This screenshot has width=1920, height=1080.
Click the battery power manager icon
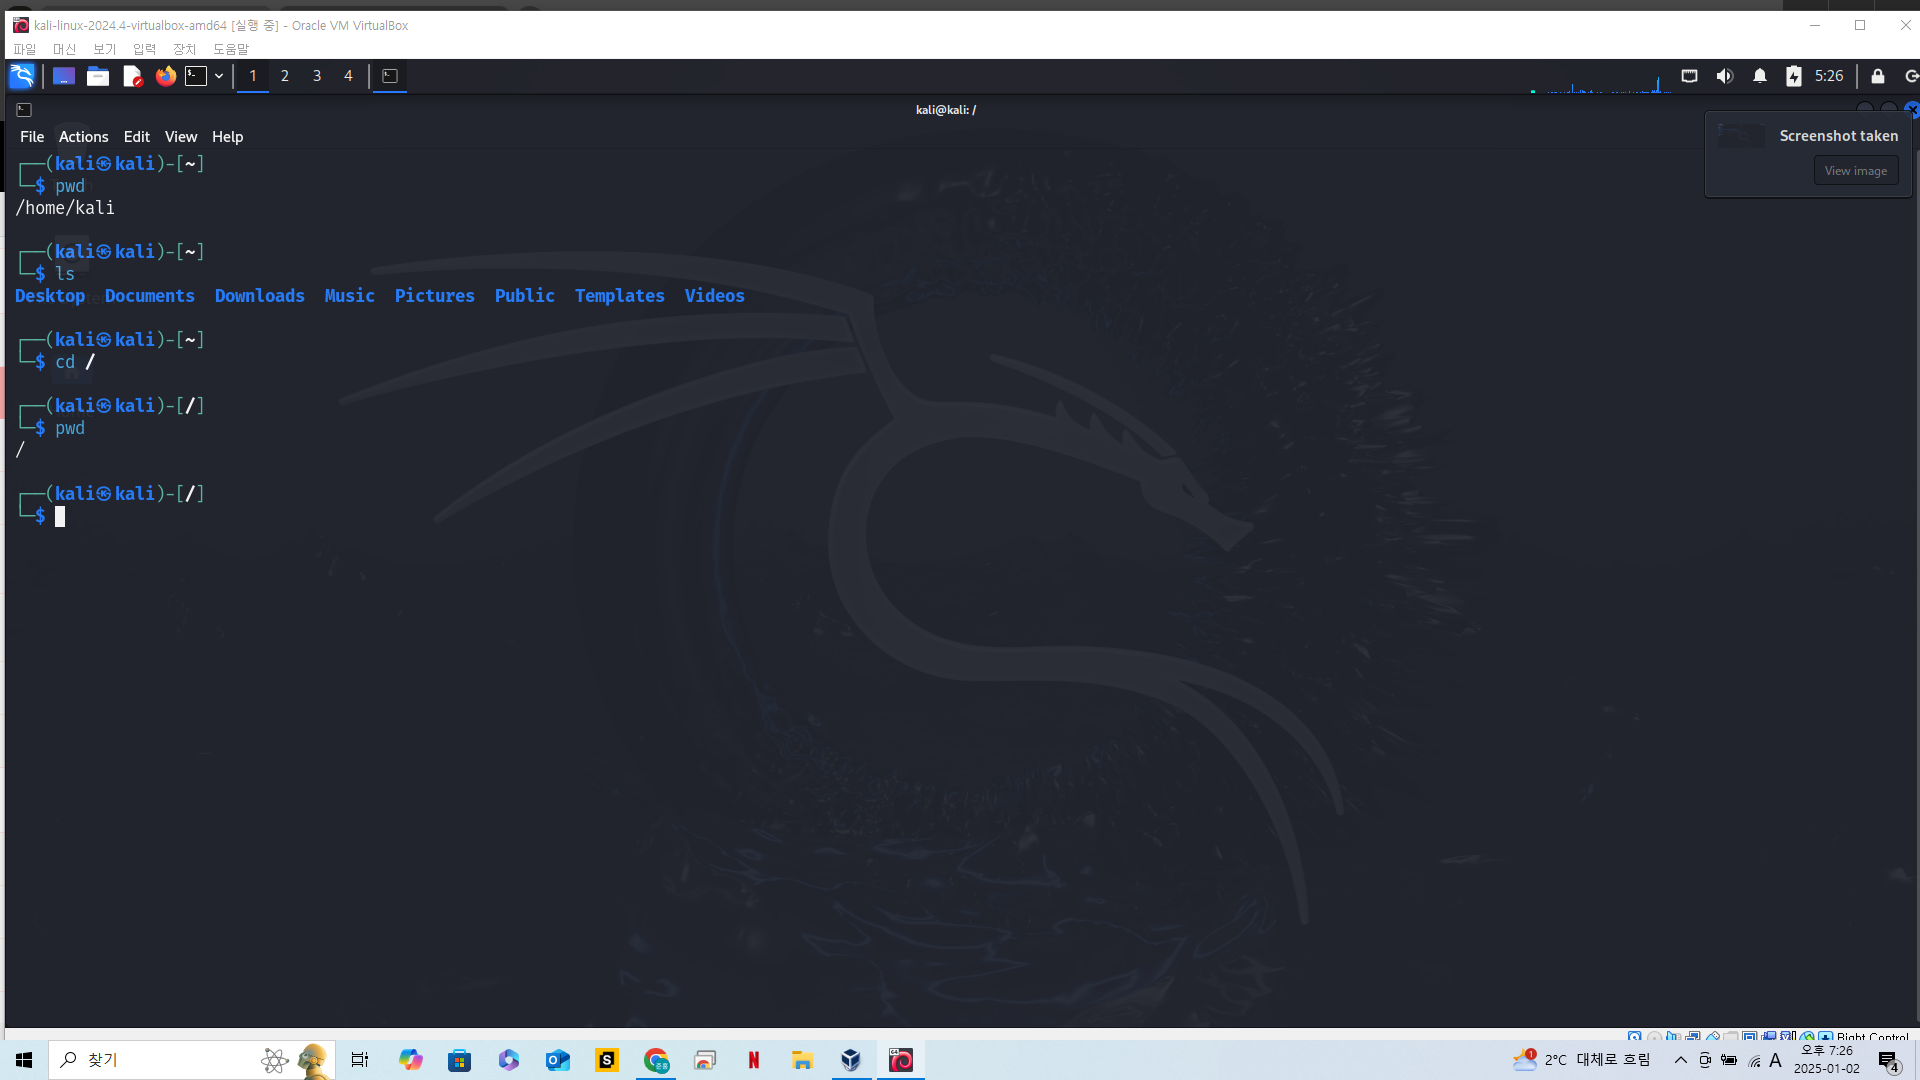click(1794, 76)
